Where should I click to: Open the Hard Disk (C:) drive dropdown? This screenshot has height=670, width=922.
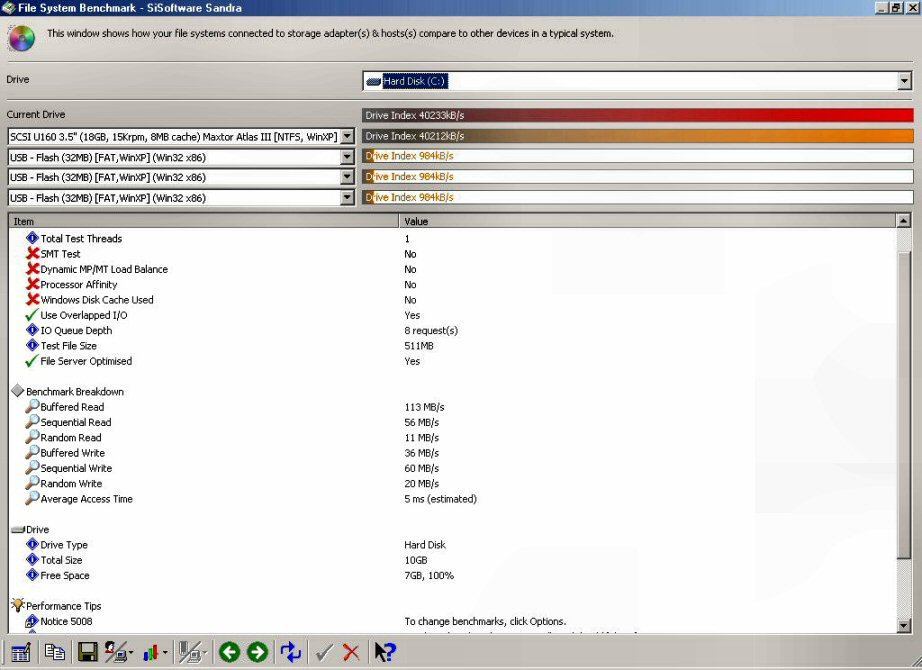coord(904,81)
